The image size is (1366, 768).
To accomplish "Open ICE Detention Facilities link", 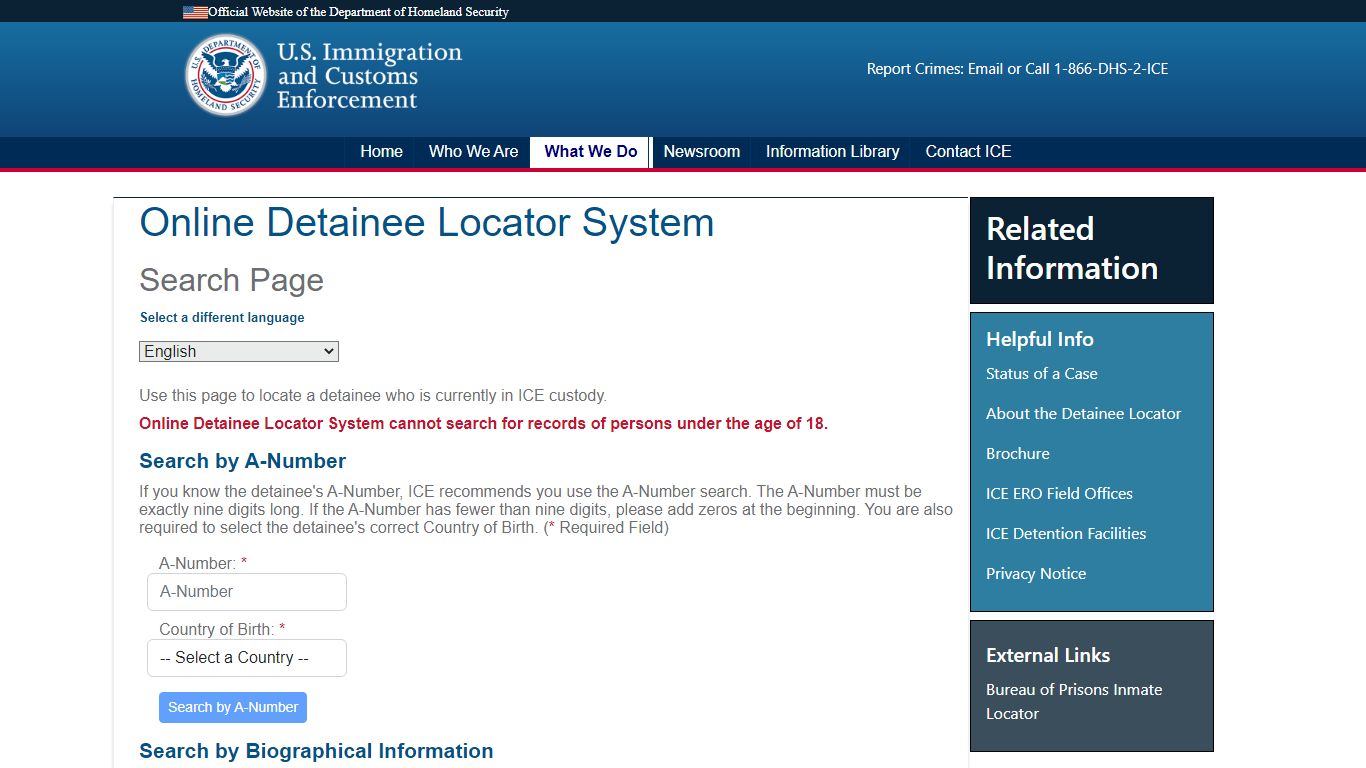I will click(x=1065, y=534).
